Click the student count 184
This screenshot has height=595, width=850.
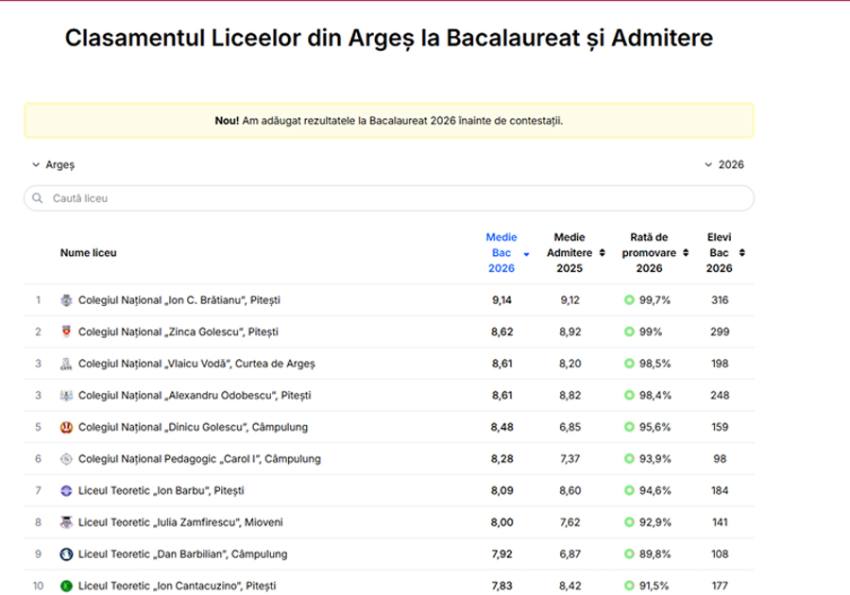pyautogui.click(x=720, y=491)
